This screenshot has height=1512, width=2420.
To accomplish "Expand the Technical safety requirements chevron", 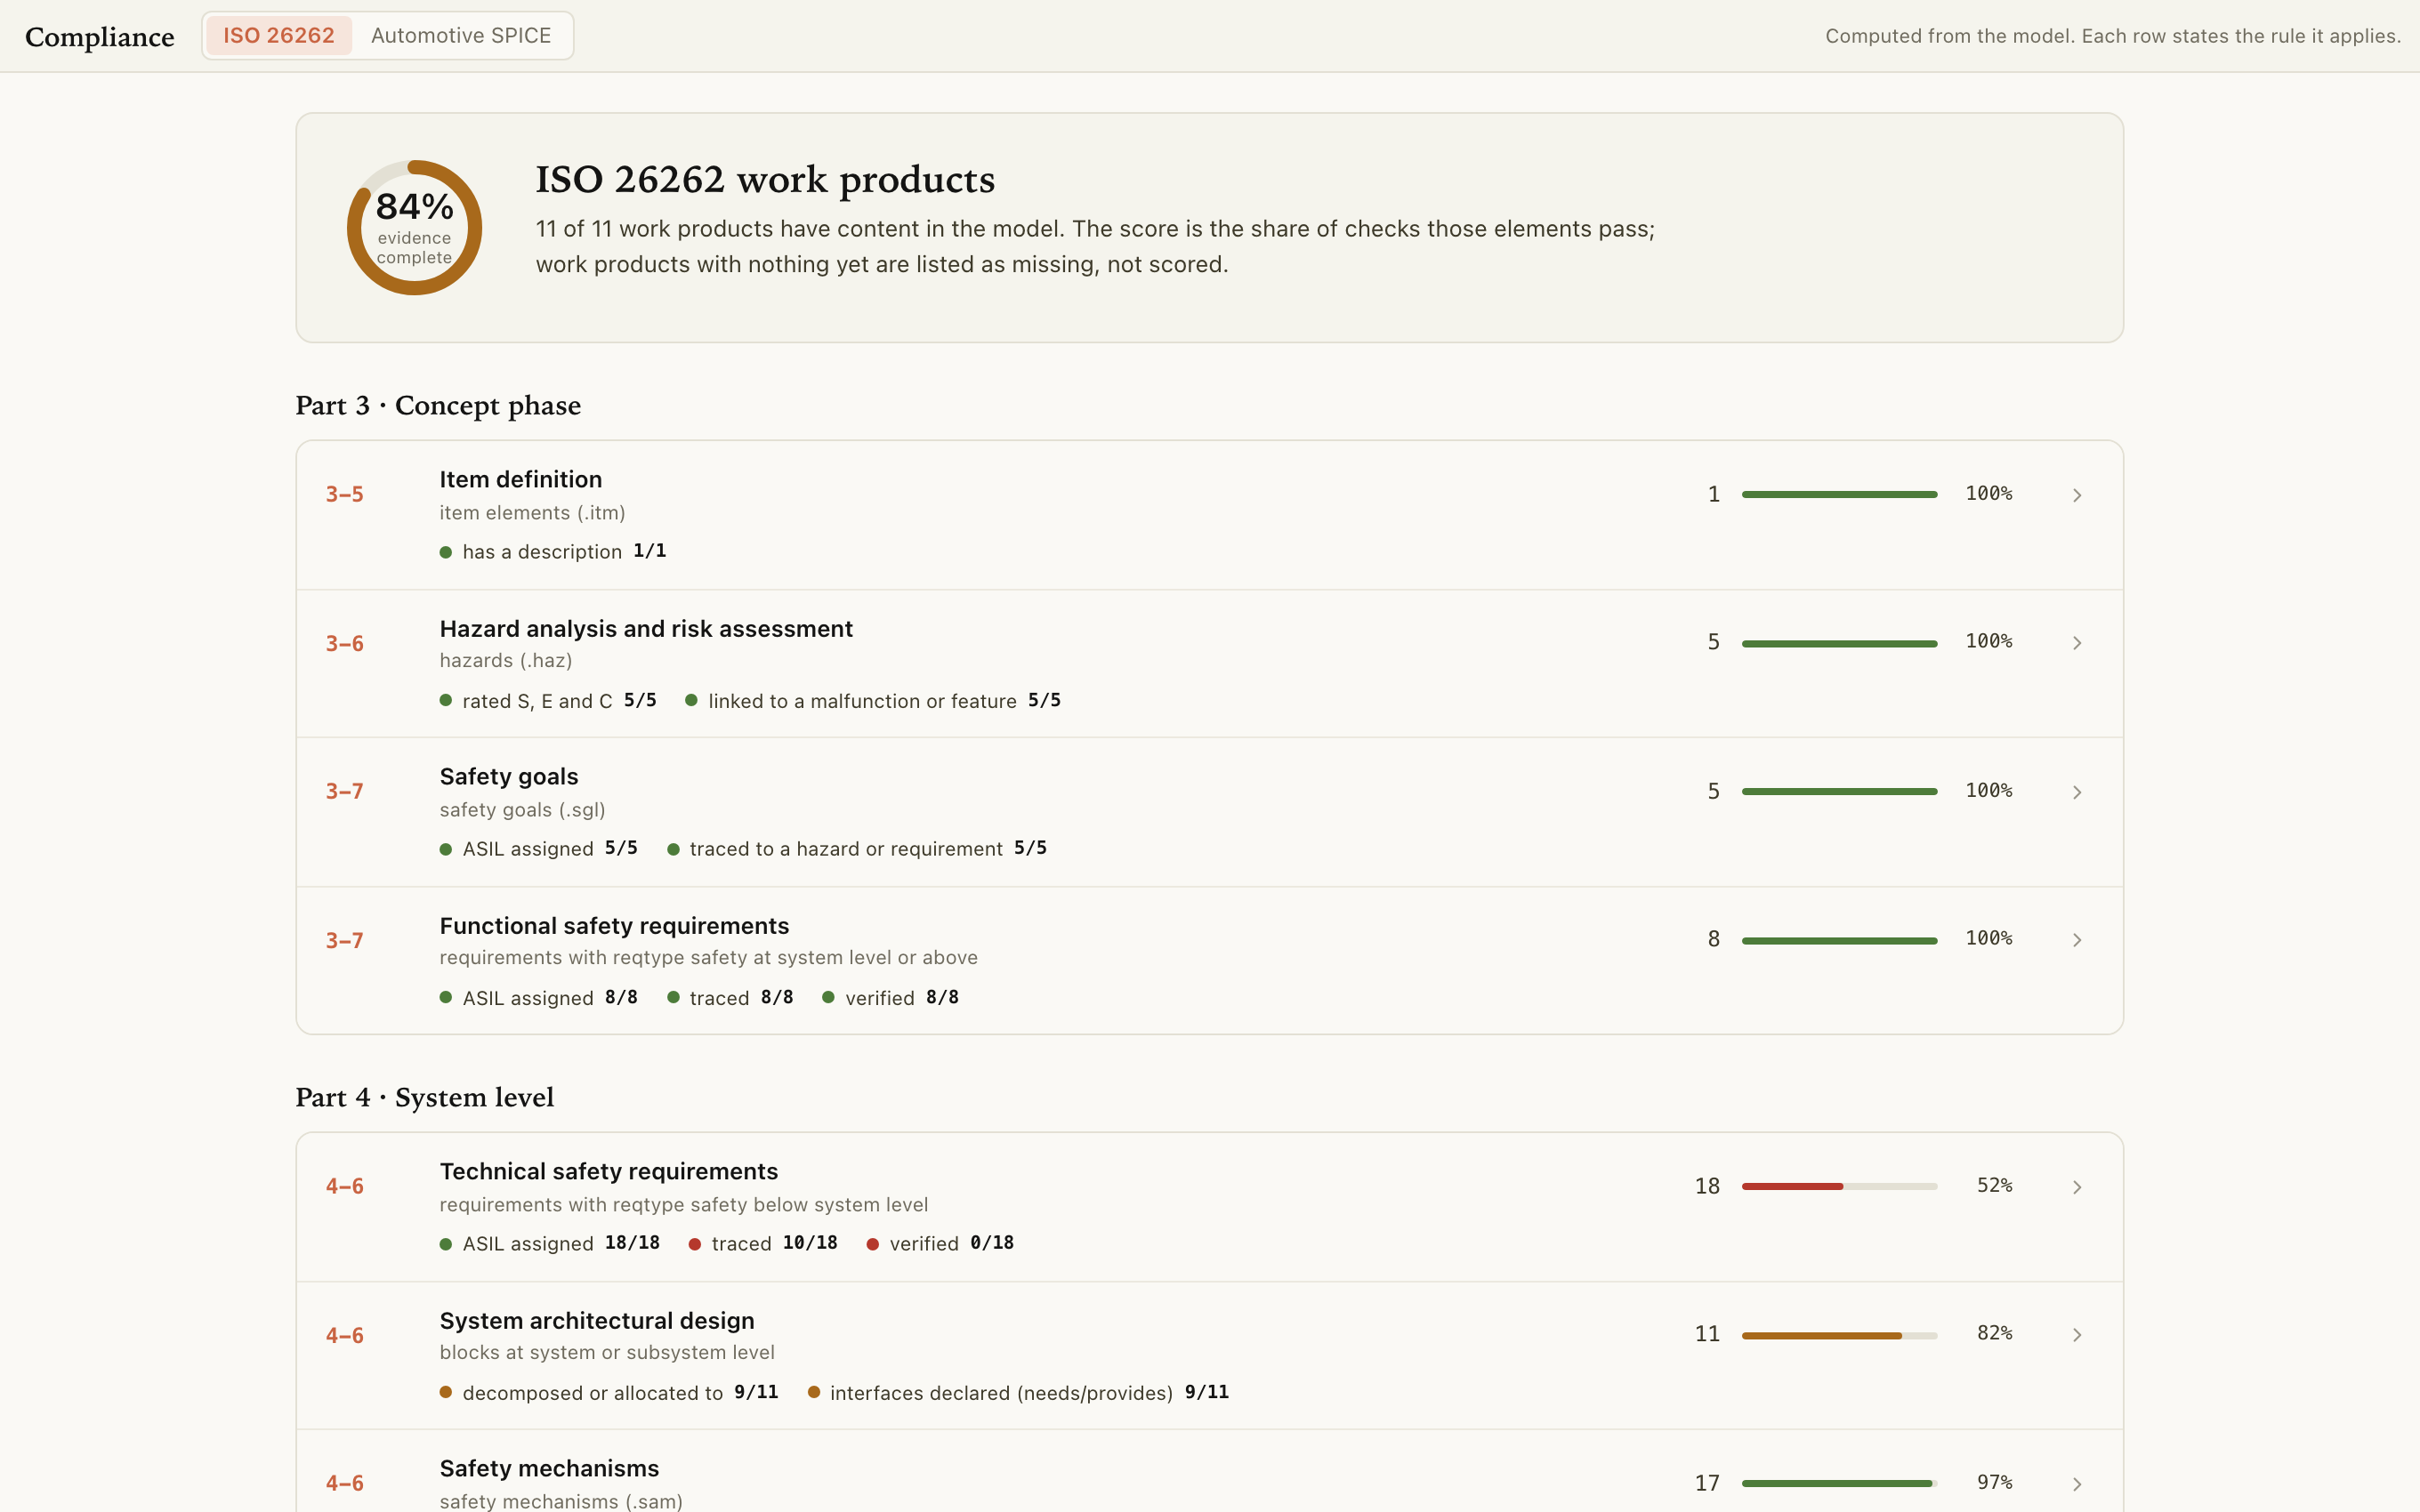I will [2077, 1187].
